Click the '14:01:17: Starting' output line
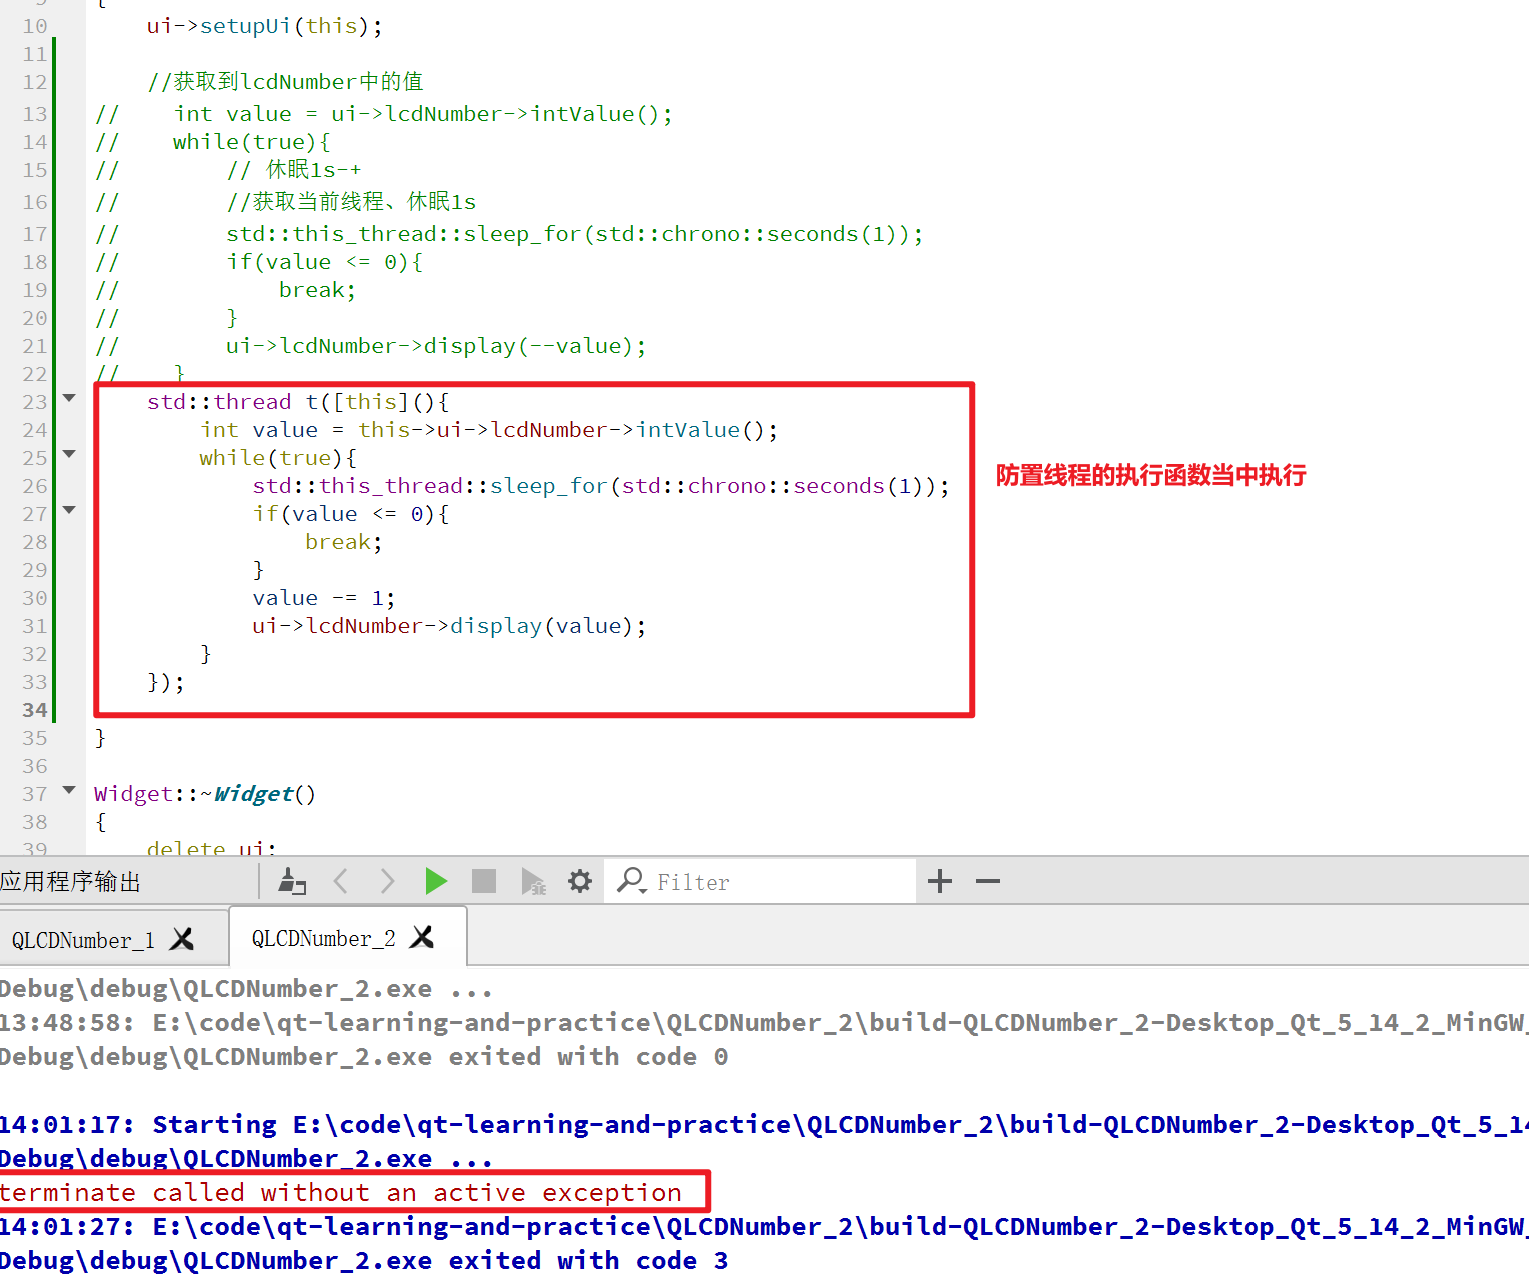The width and height of the screenshot is (1529, 1276). pyautogui.click(x=764, y=1124)
